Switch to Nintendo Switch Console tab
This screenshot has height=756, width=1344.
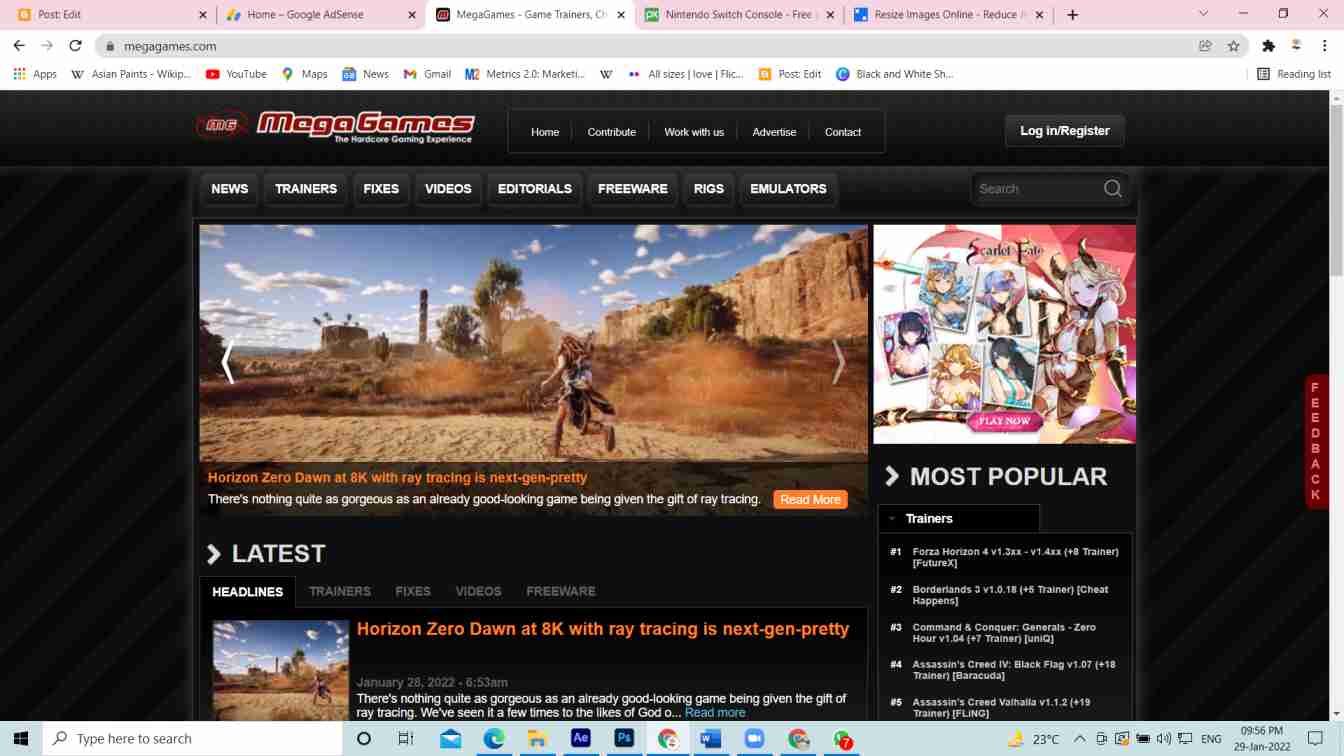tap(740, 15)
